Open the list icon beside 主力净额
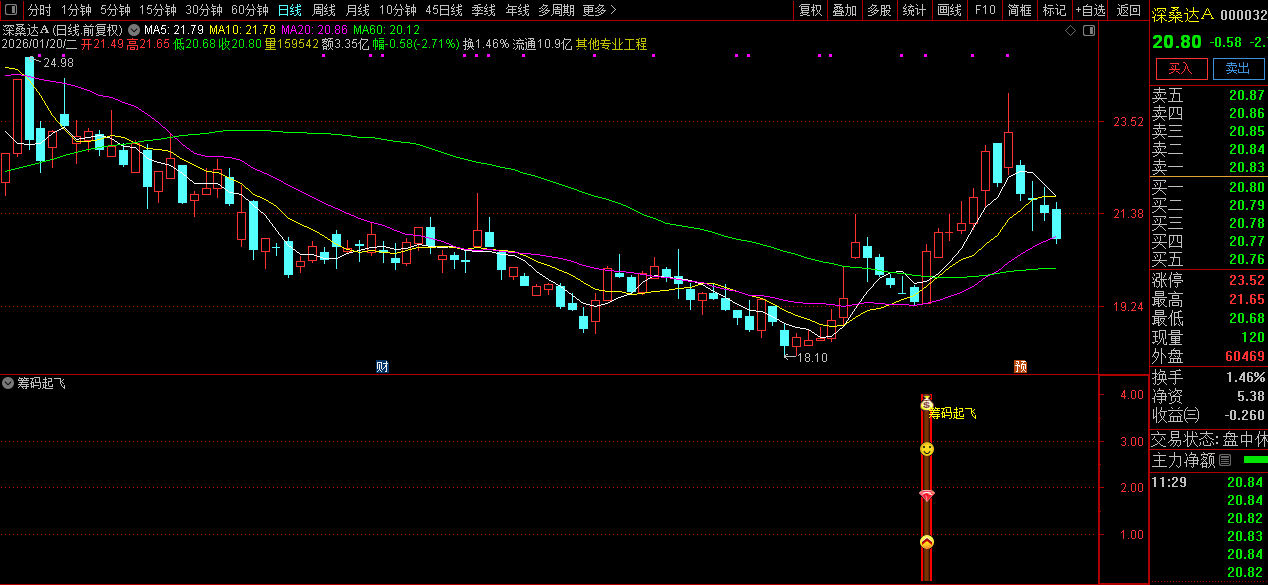 (1225, 460)
